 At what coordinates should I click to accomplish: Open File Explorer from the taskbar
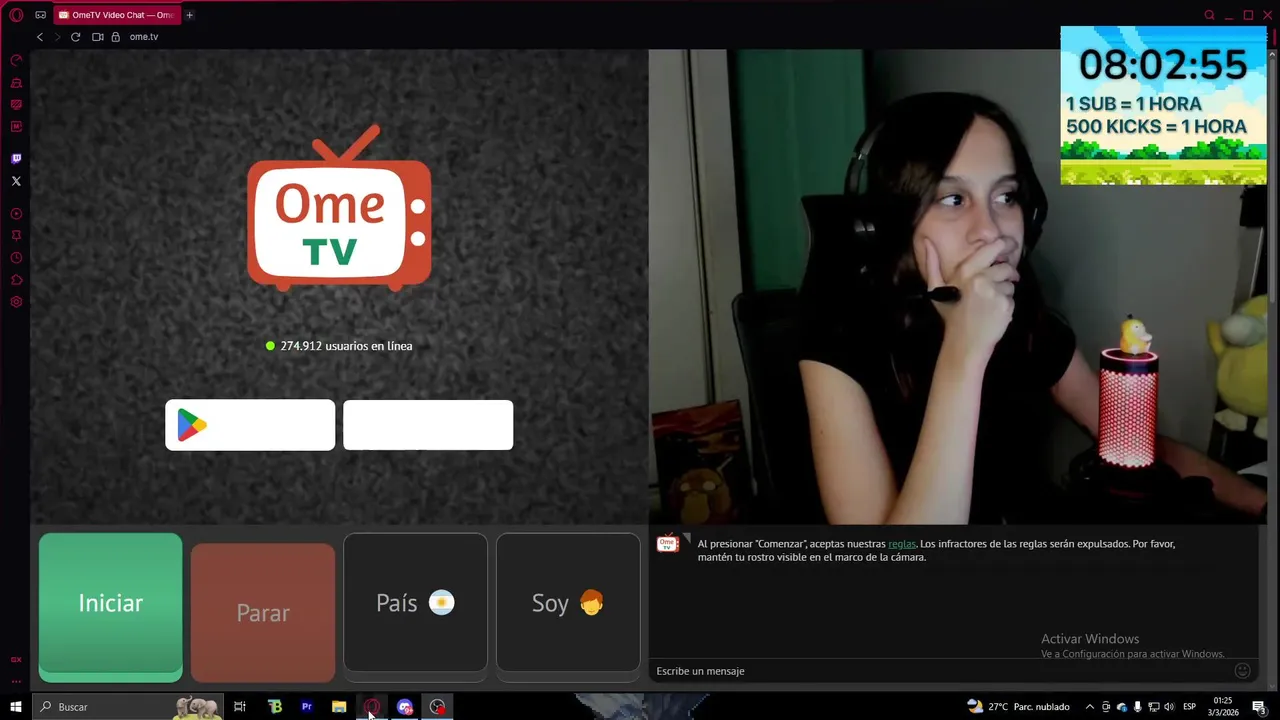339,707
